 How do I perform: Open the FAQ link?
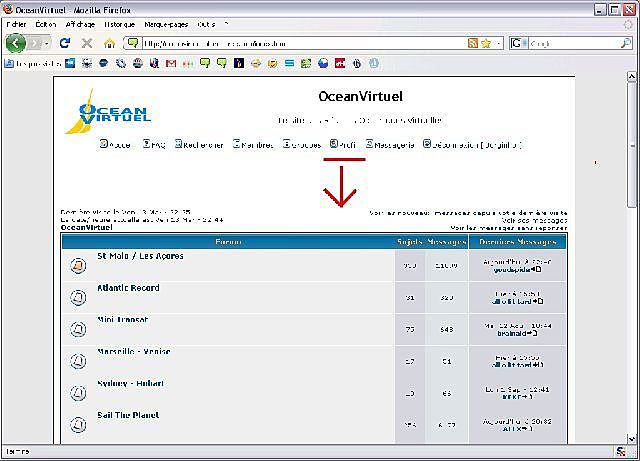pos(154,144)
